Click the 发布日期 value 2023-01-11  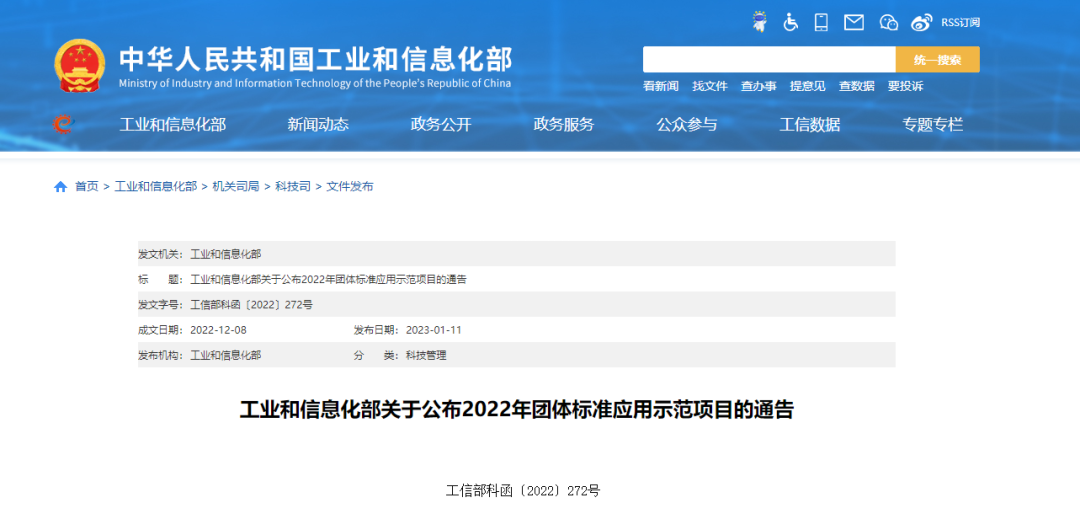[x=434, y=330]
